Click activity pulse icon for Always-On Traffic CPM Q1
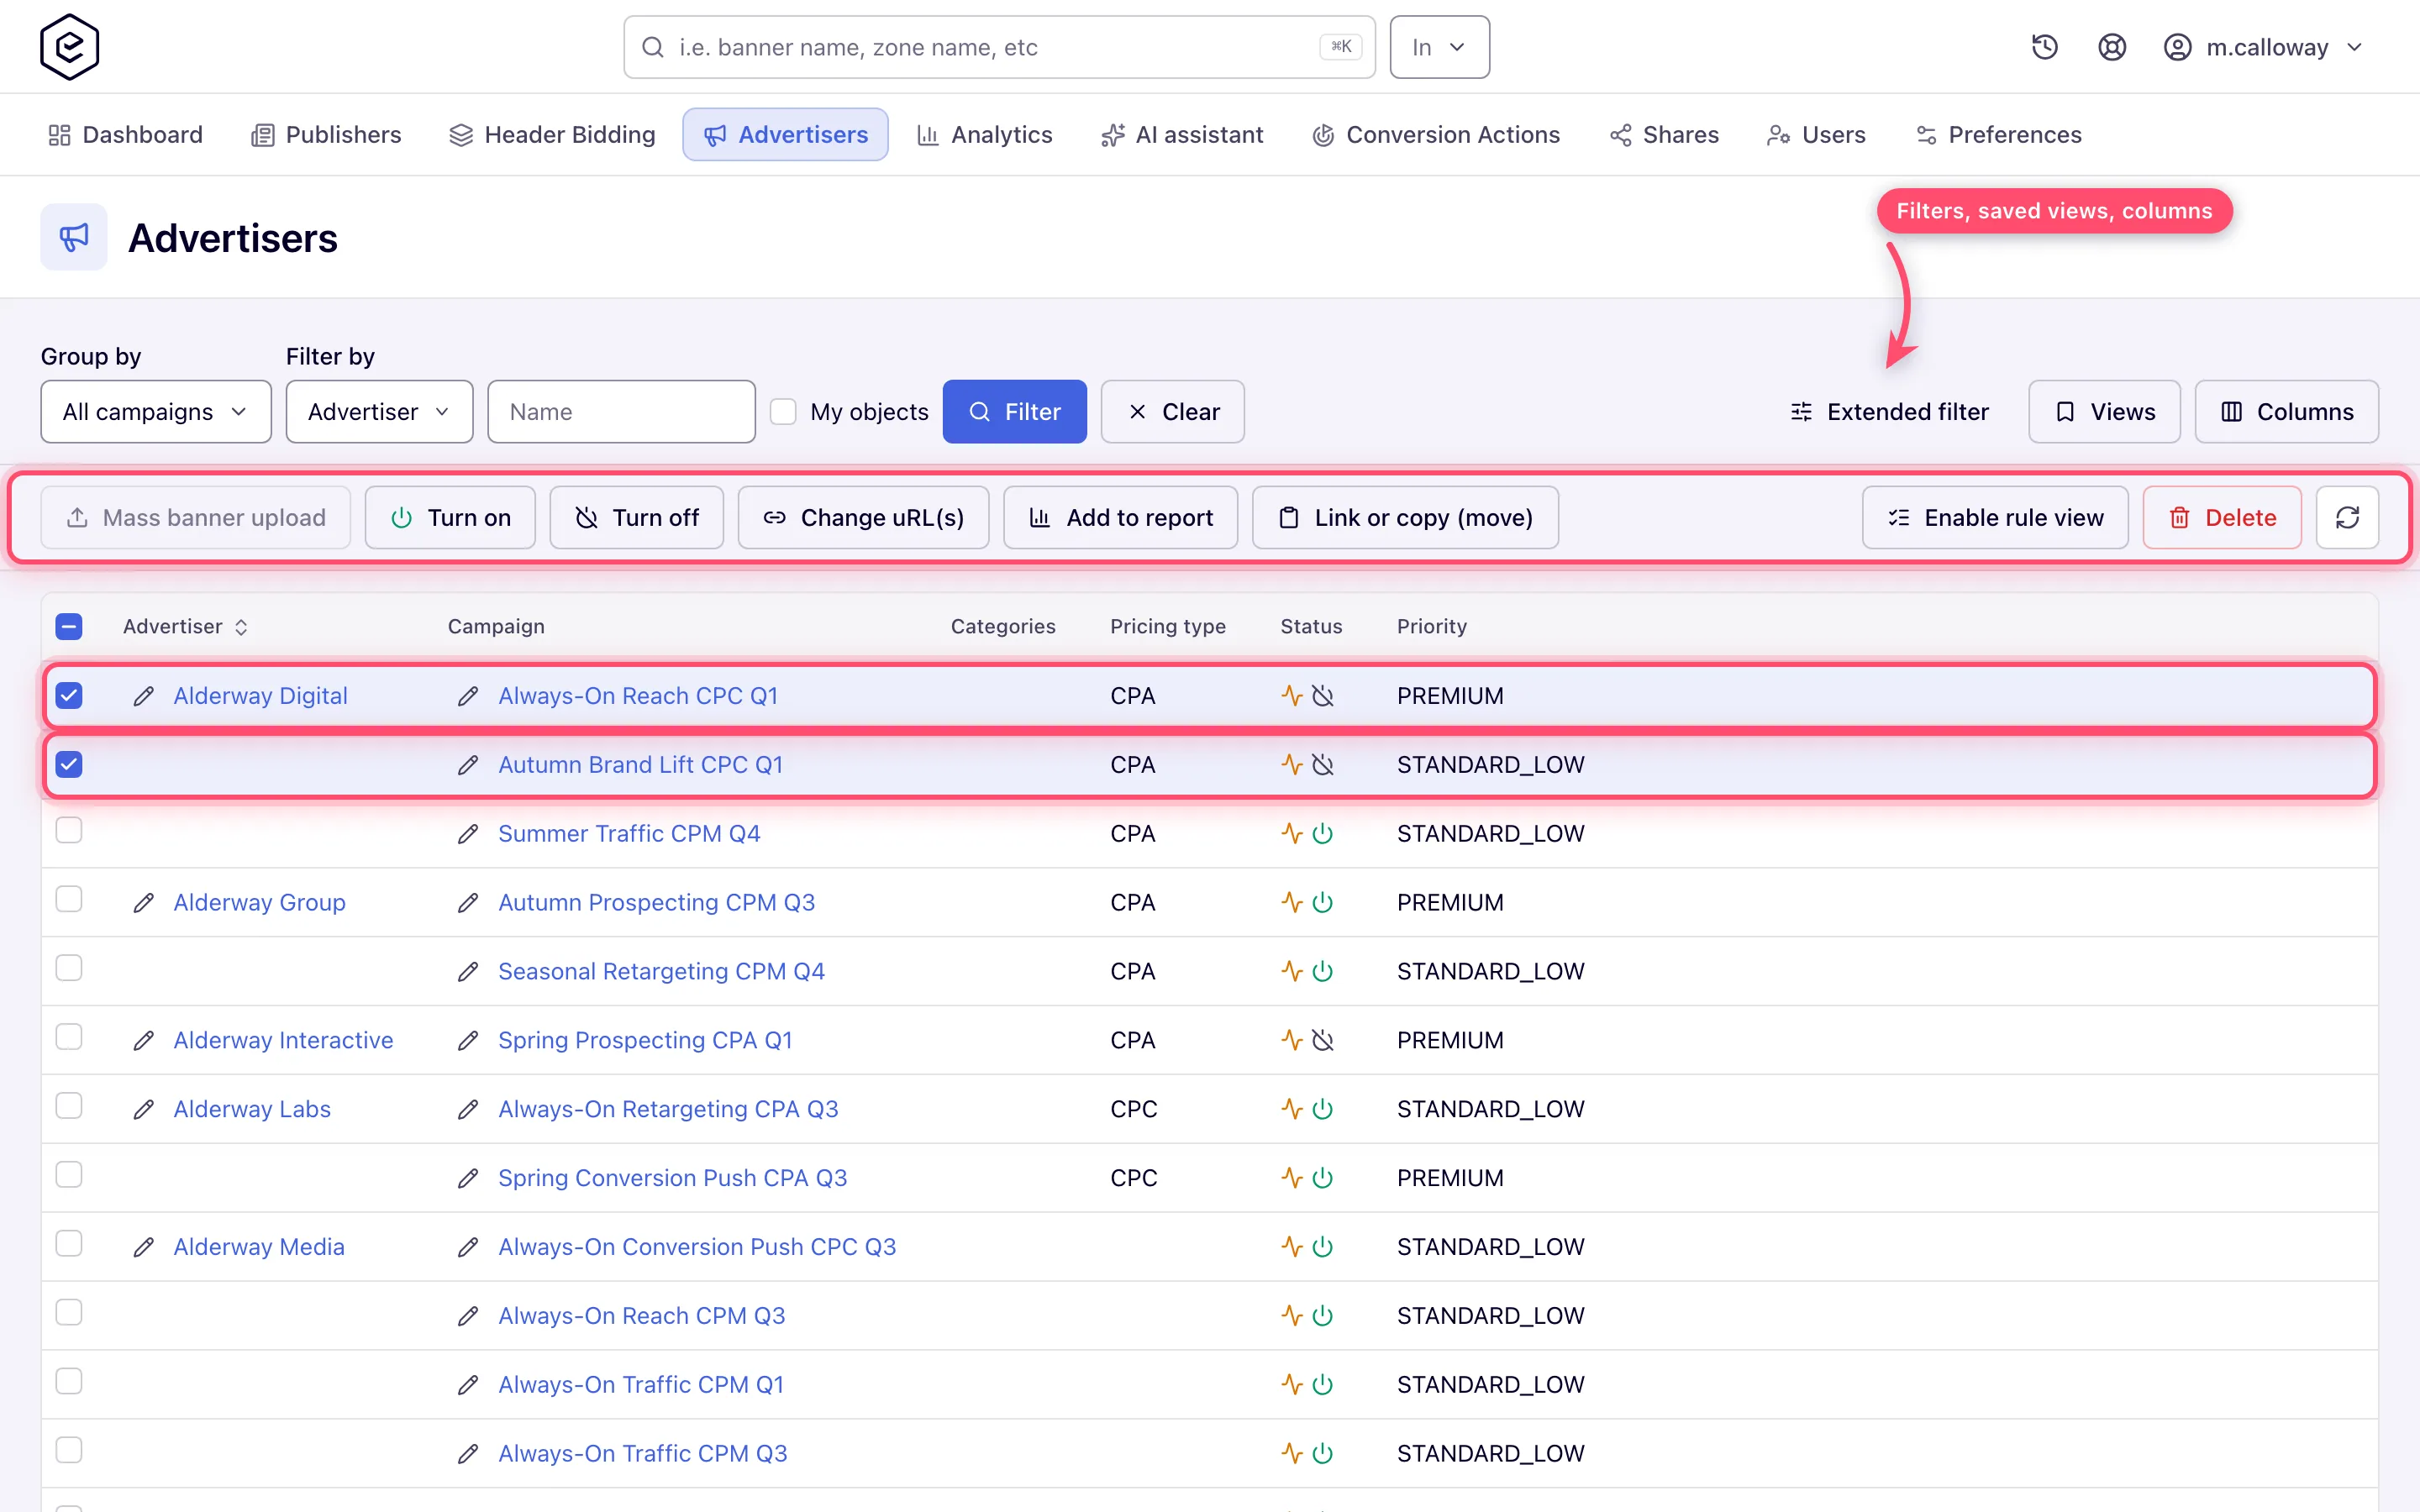Image resolution: width=2420 pixels, height=1512 pixels. pos(1292,1385)
